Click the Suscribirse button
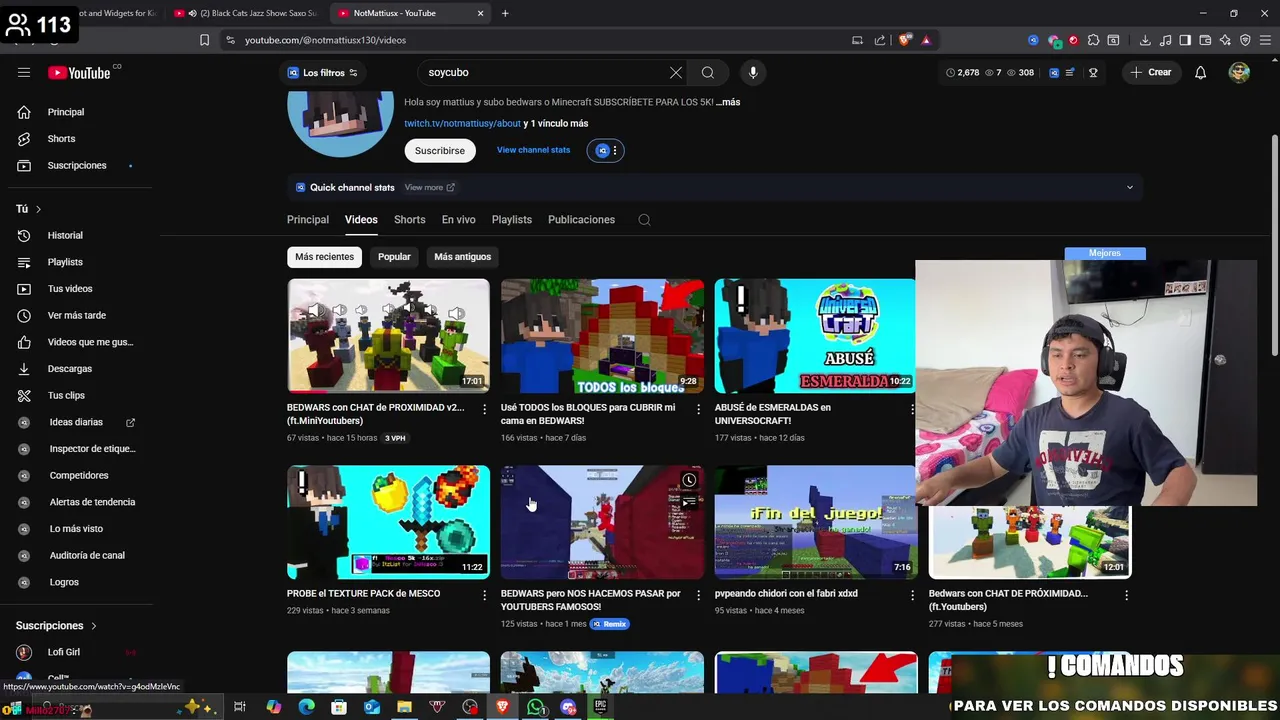This screenshot has height=720, width=1280. (440, 150)
